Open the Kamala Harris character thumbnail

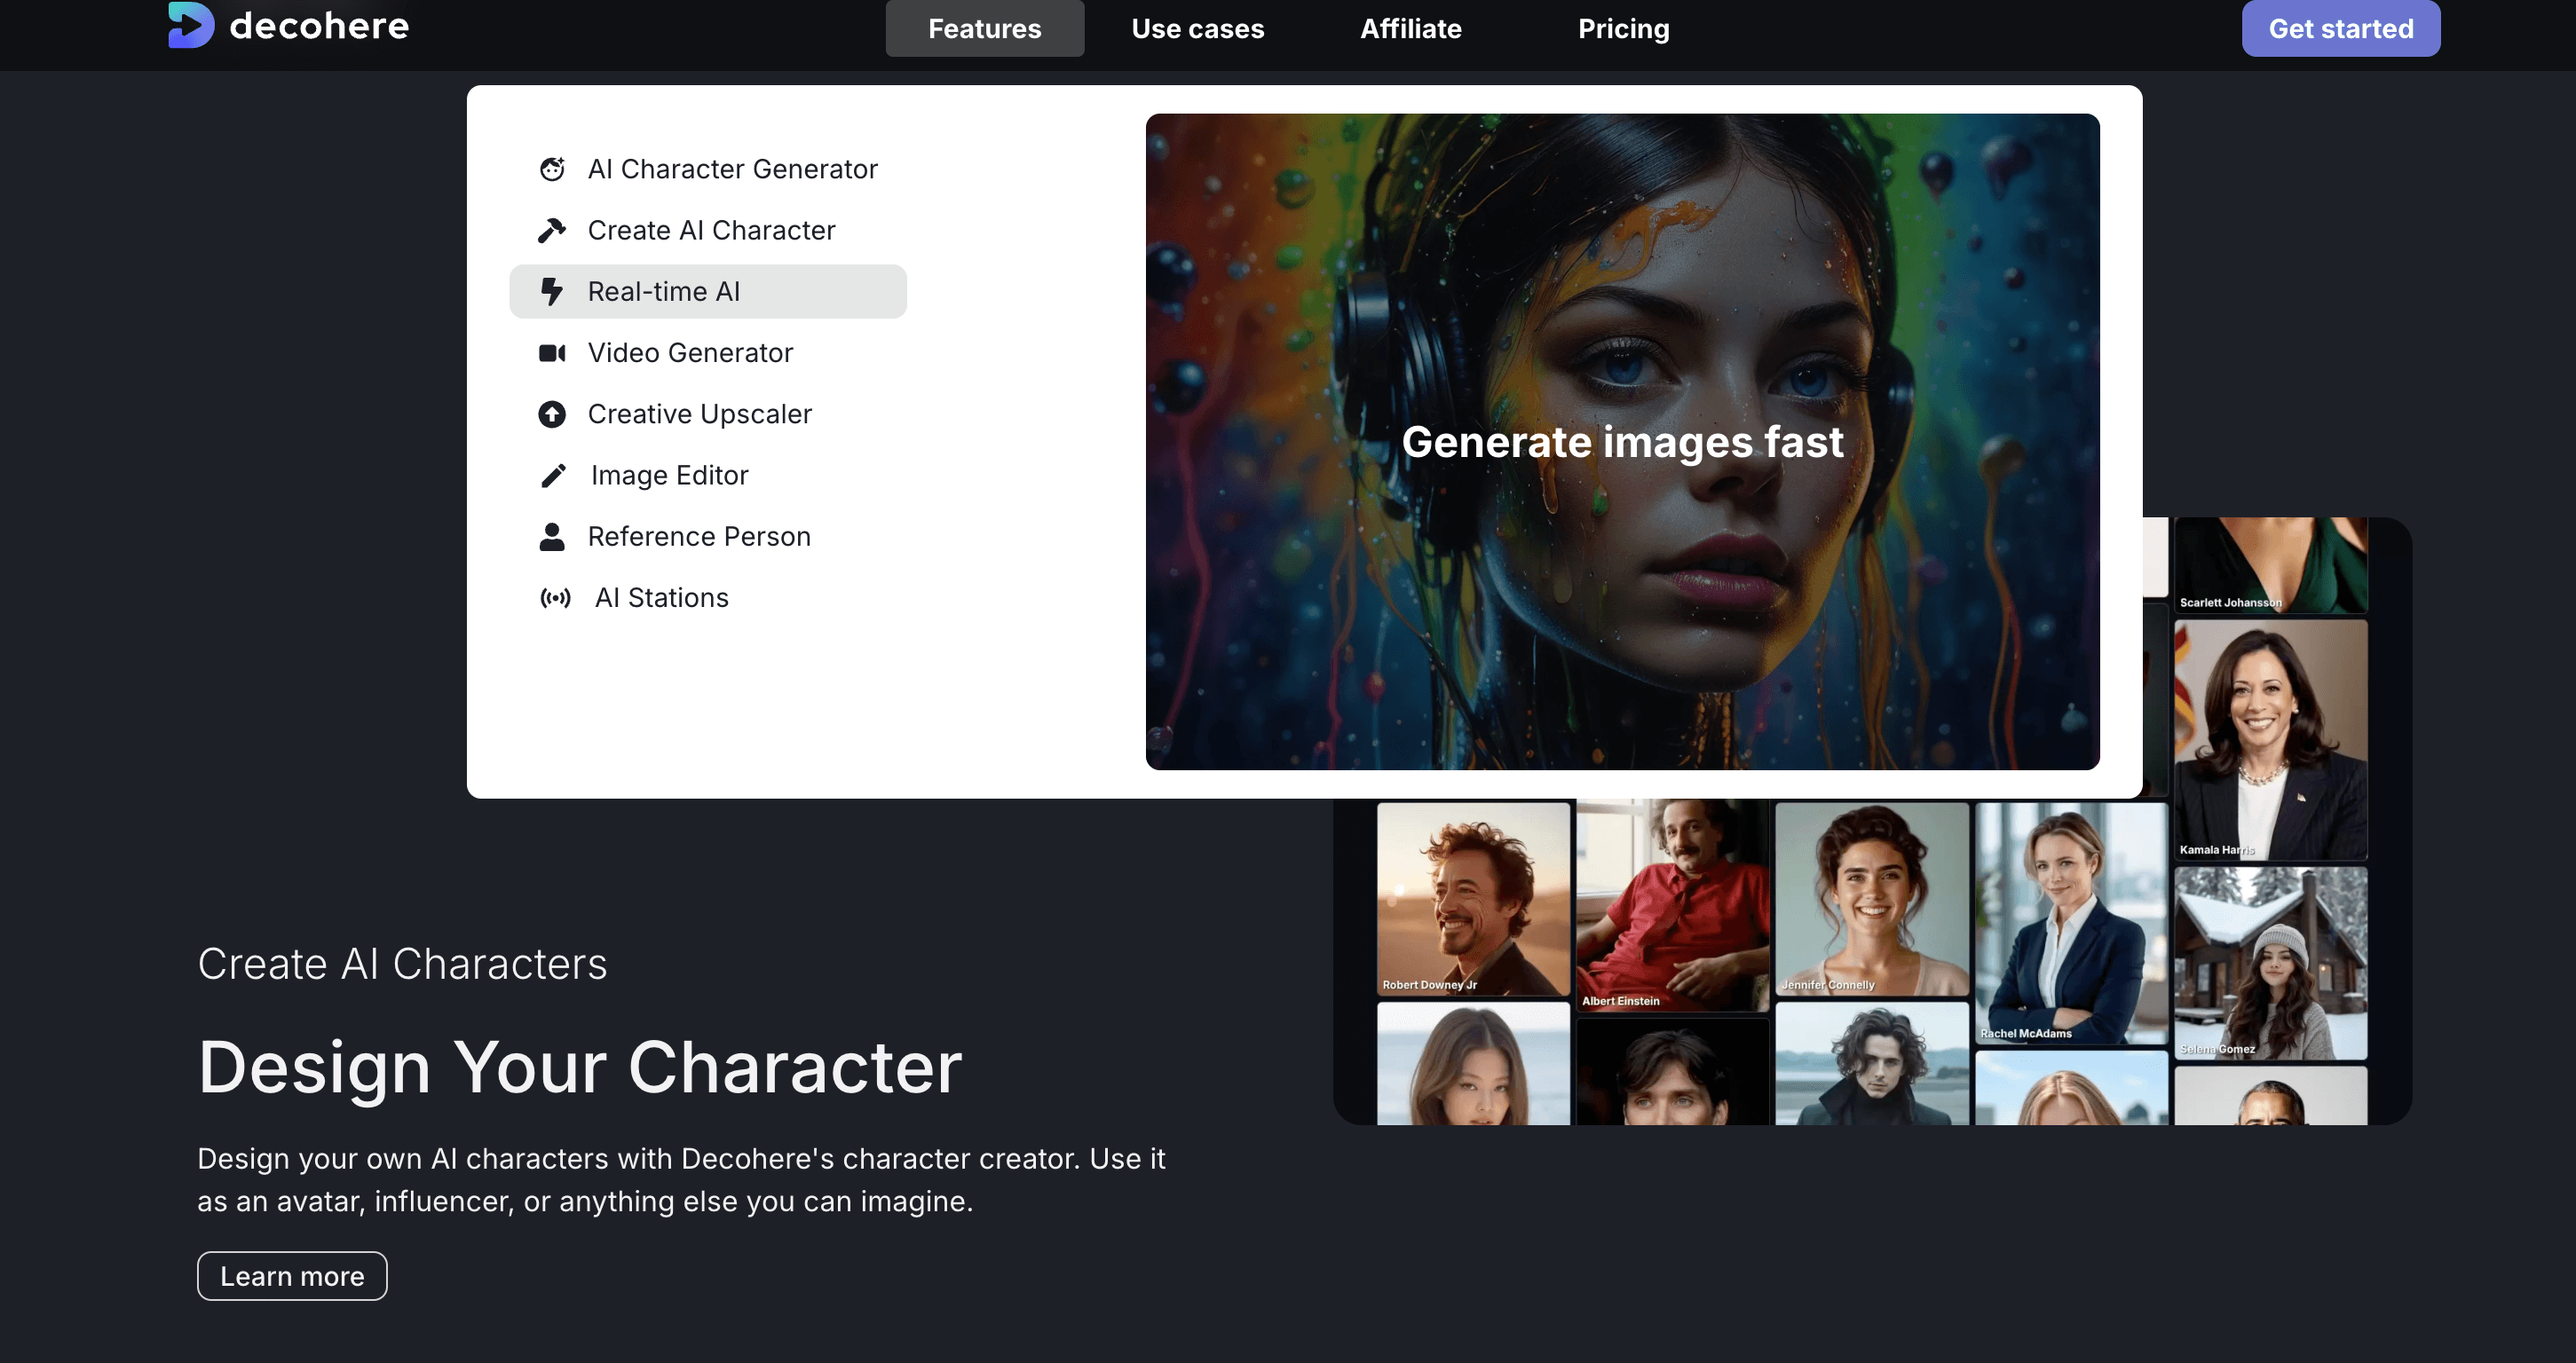click(x=2270, y=739)
